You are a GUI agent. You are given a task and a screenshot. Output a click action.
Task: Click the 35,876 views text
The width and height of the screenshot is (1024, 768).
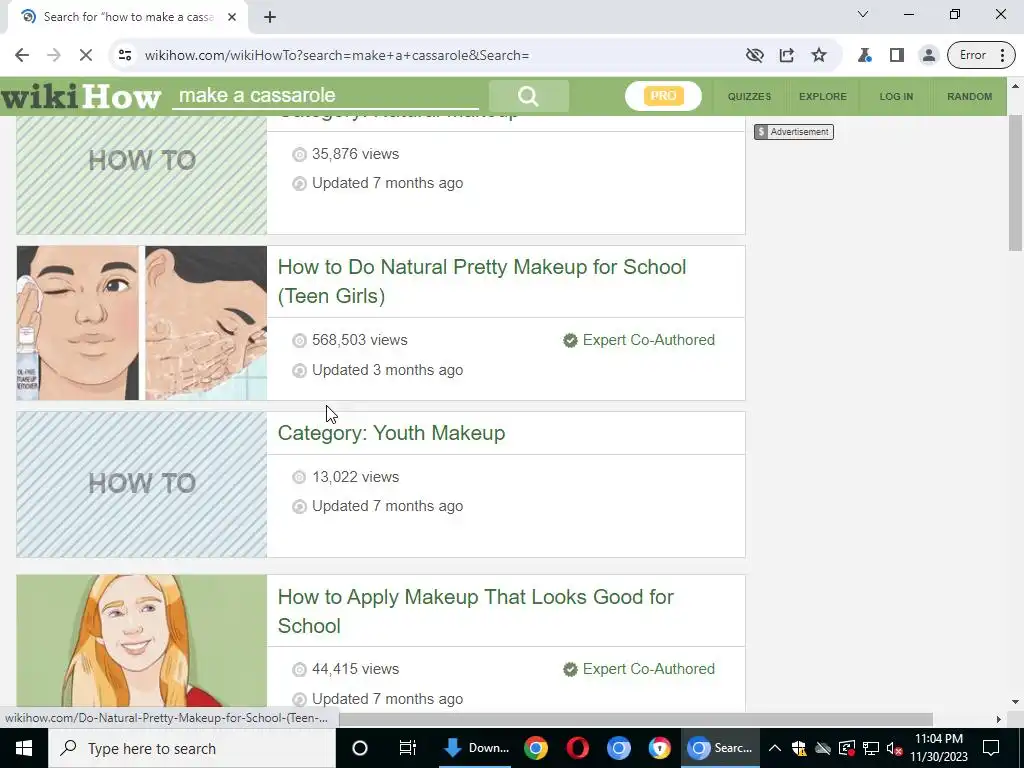355,154
